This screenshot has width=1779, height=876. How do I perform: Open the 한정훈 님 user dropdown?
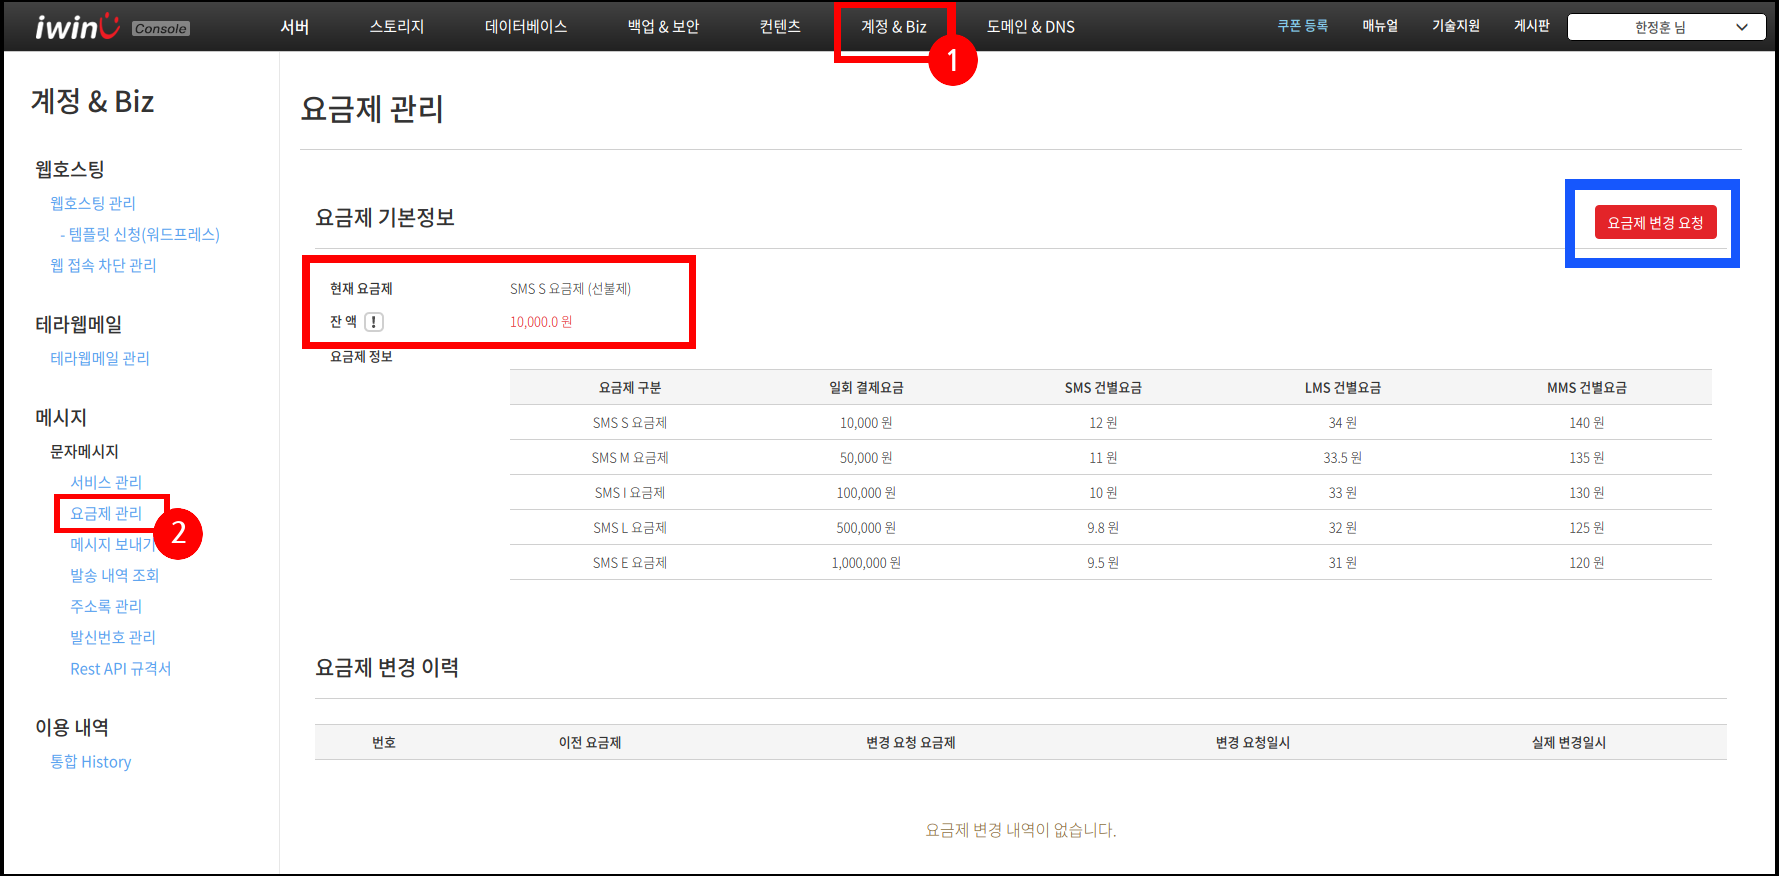coord(1666,27)
